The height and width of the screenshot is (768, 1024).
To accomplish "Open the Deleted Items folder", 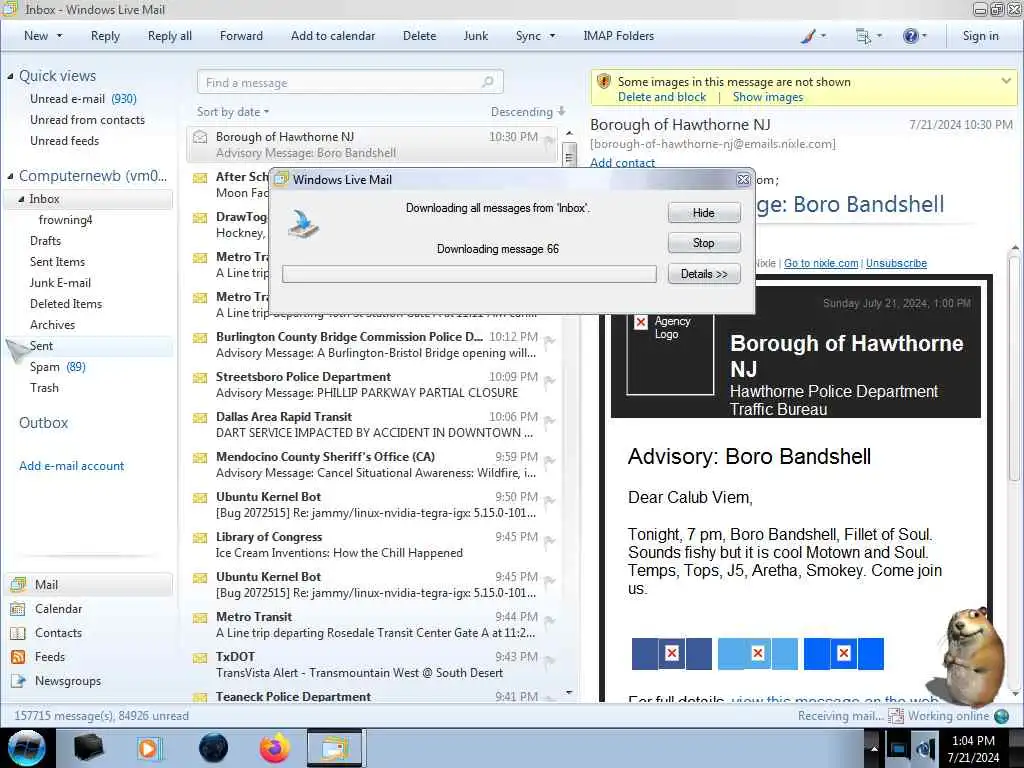I will [66, 304].
